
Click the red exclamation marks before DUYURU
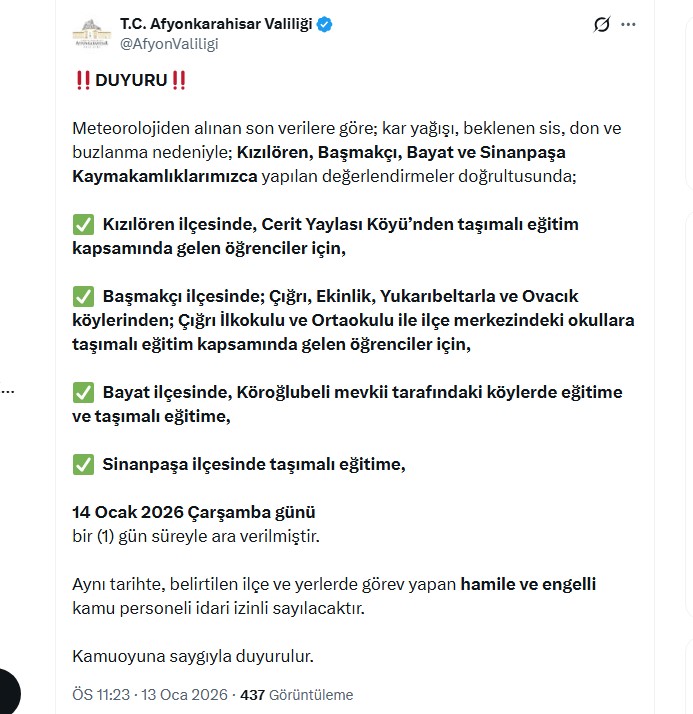pos(84,81)
